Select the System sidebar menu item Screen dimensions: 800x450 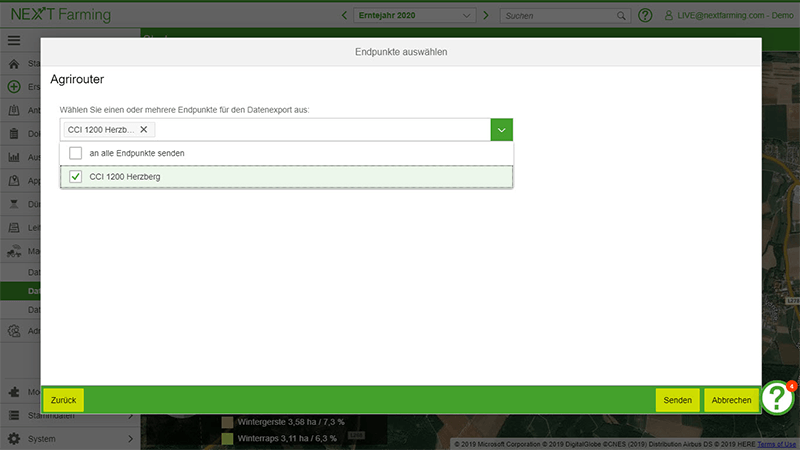(x=70, y=439)
